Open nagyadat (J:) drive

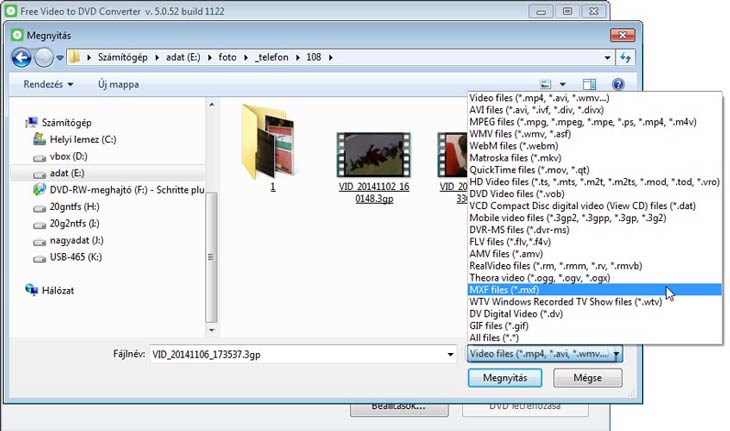pyautogui.click(x=76, y=240)
